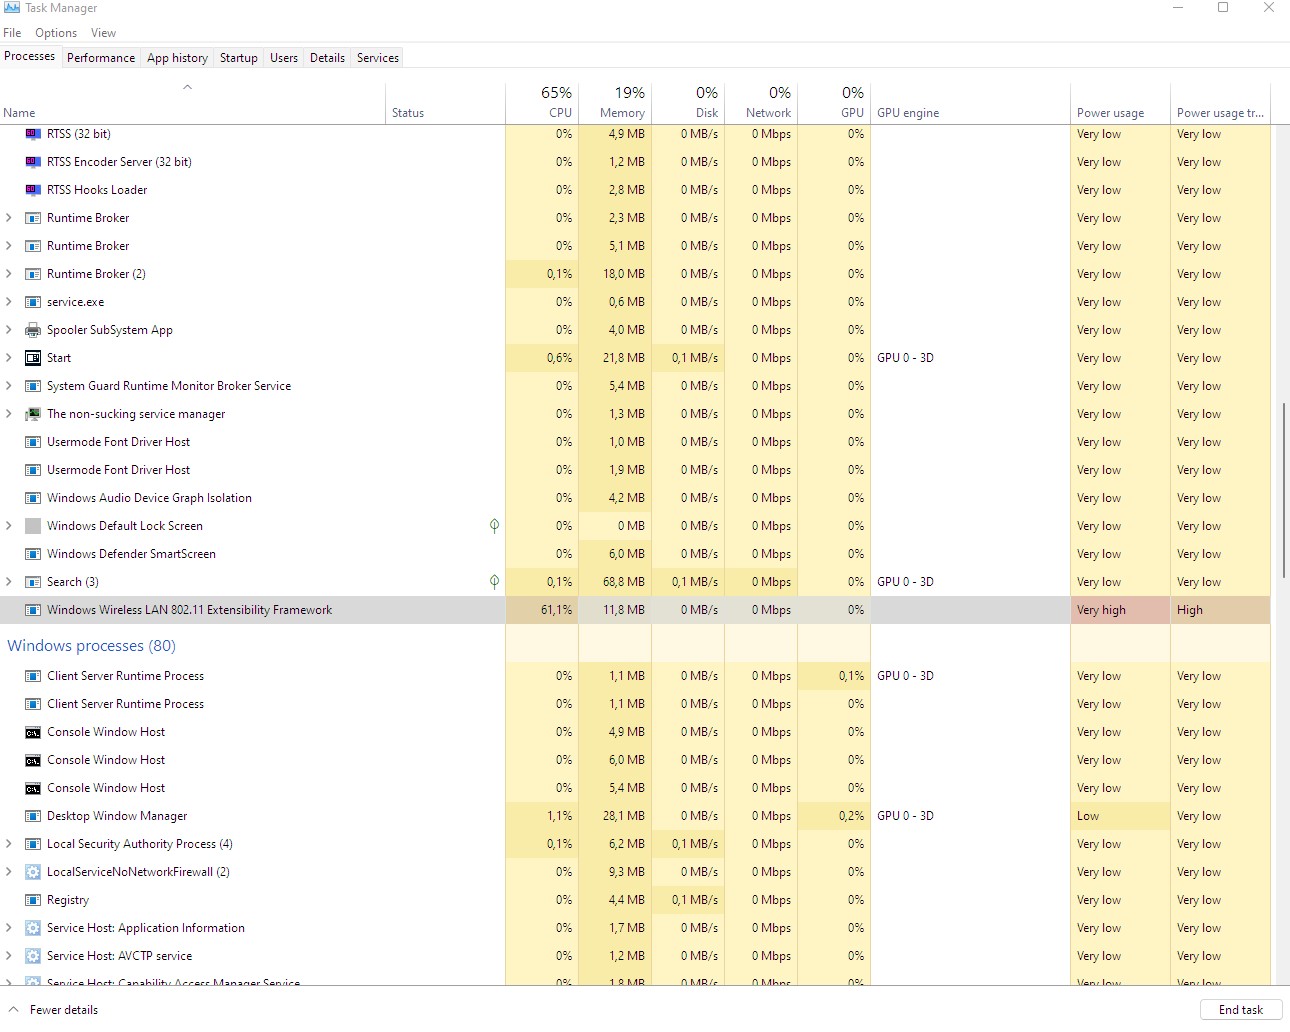
Task: Sort by Disk column header
Action: tap(688, 102)
